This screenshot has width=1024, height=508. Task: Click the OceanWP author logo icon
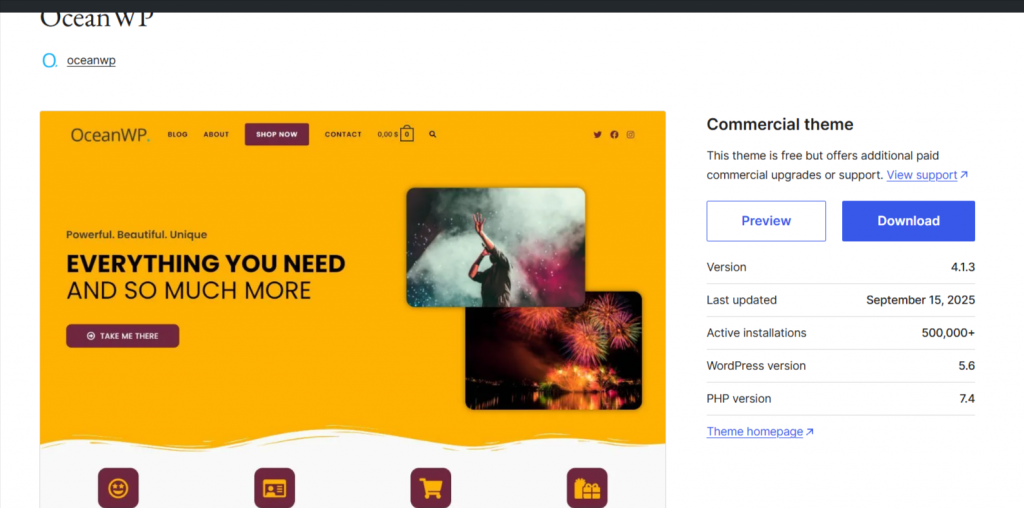(x=50, y=61)
